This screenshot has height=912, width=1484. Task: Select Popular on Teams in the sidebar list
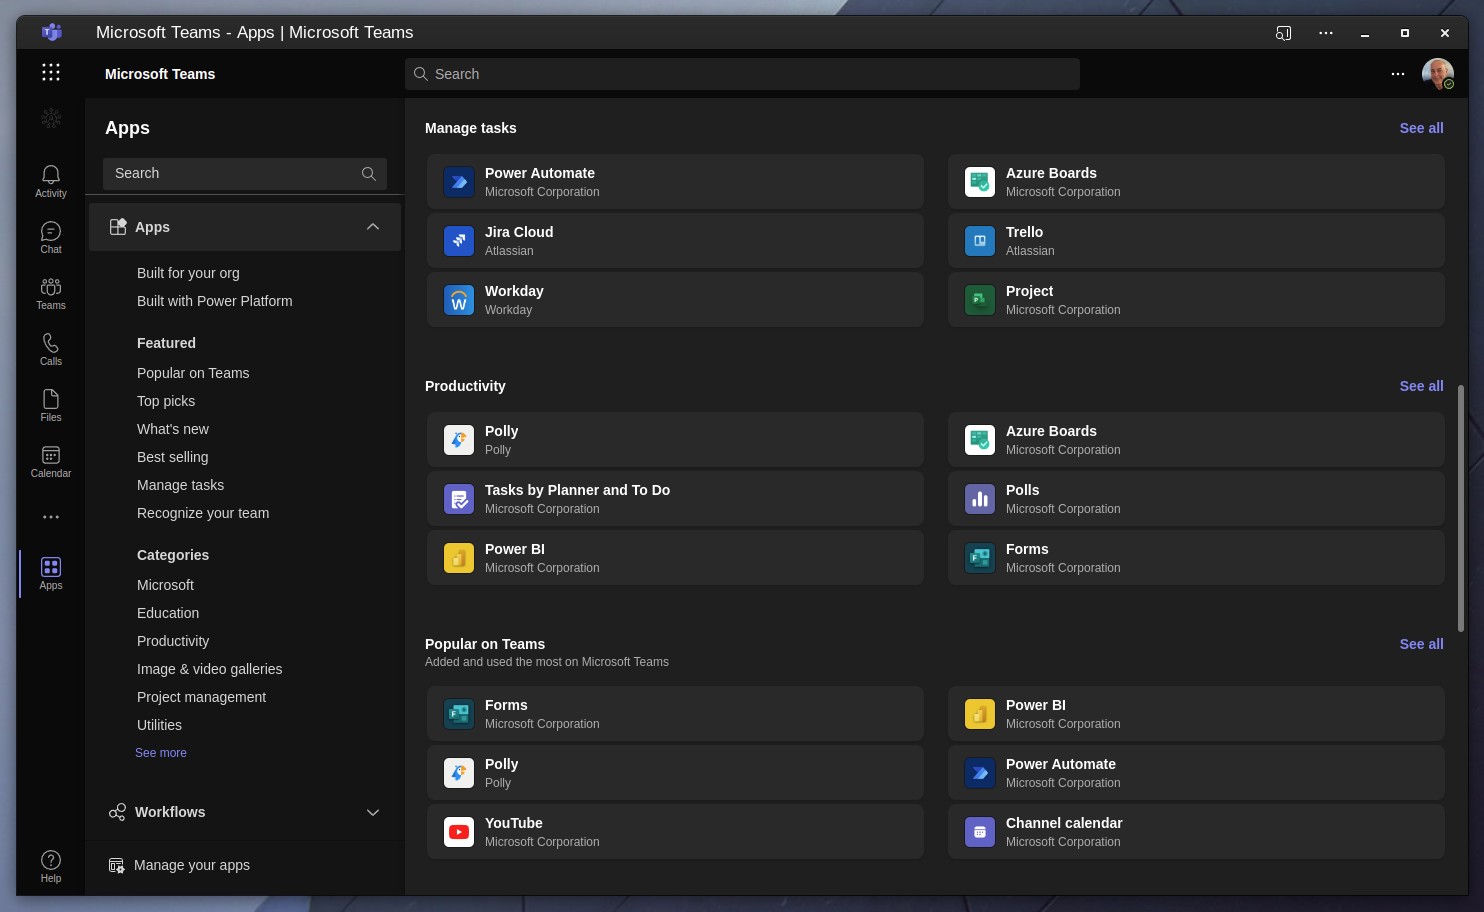193,373
